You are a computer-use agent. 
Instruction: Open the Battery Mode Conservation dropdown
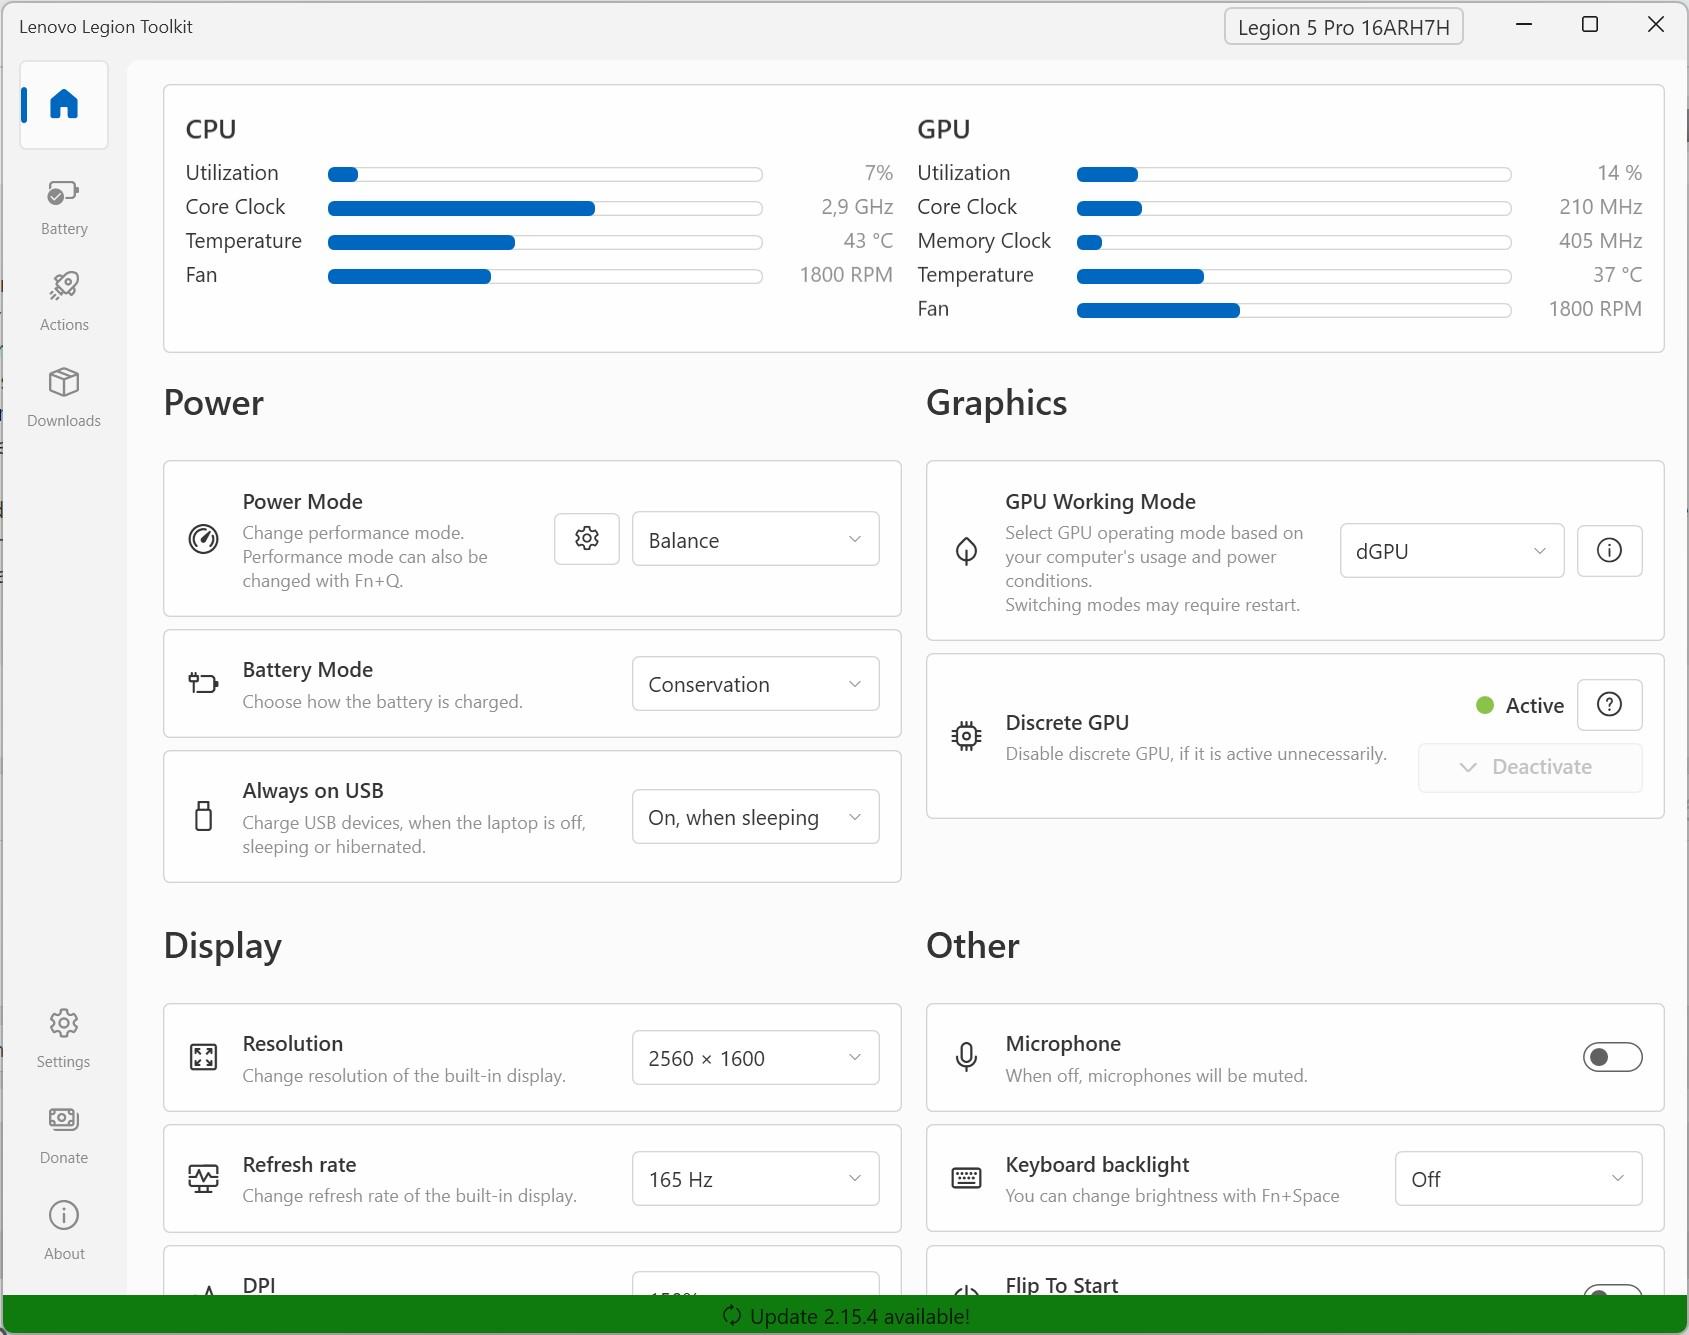pos(755,684)
